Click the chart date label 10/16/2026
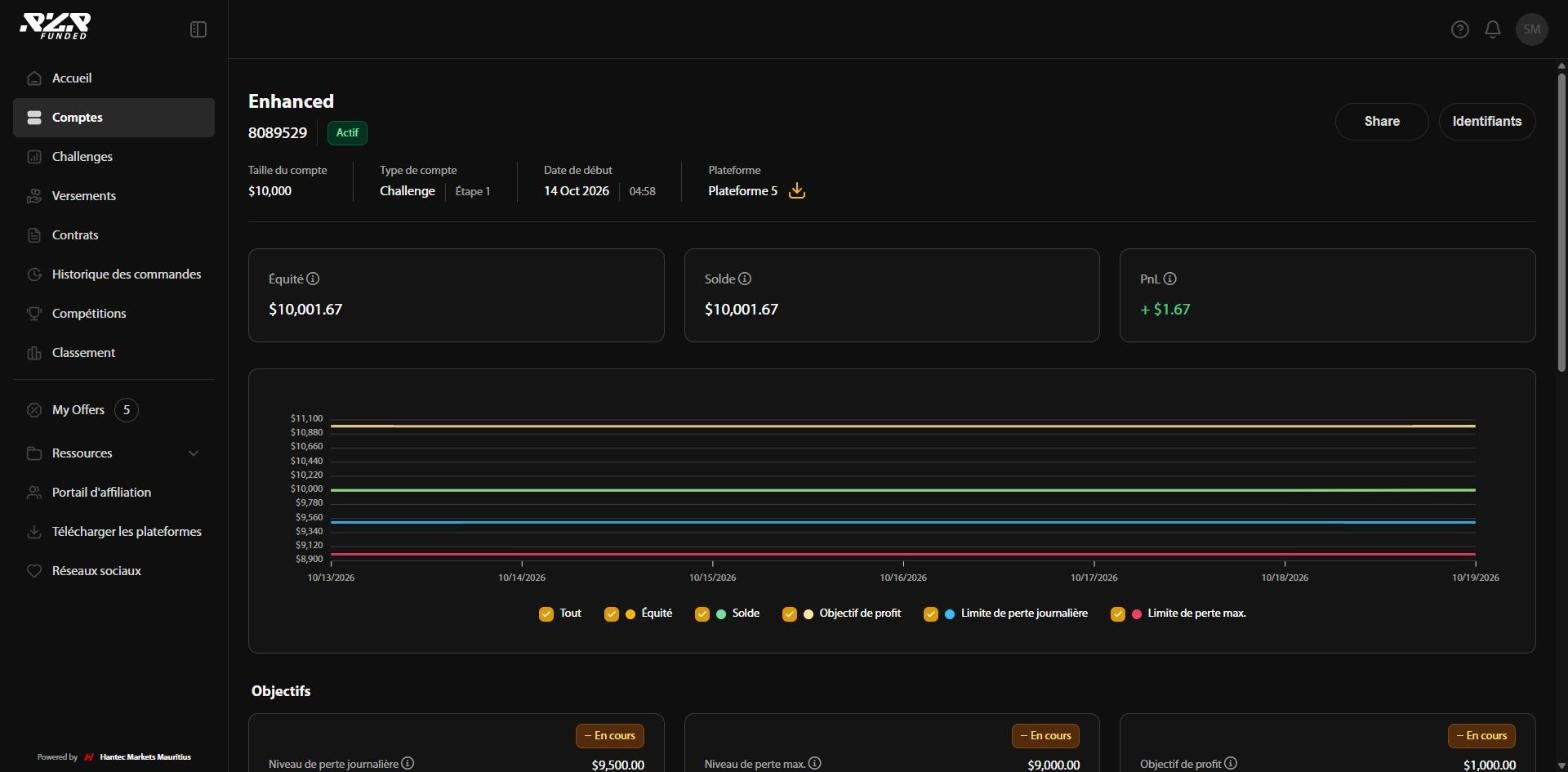The width and height of the screenshot is (1568, 772). point(903,577)
